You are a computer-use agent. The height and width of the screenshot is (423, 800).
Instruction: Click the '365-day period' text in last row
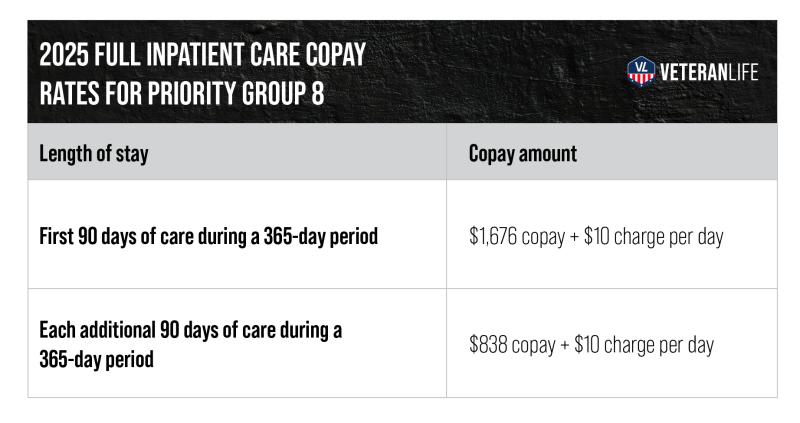coord(96,359)
